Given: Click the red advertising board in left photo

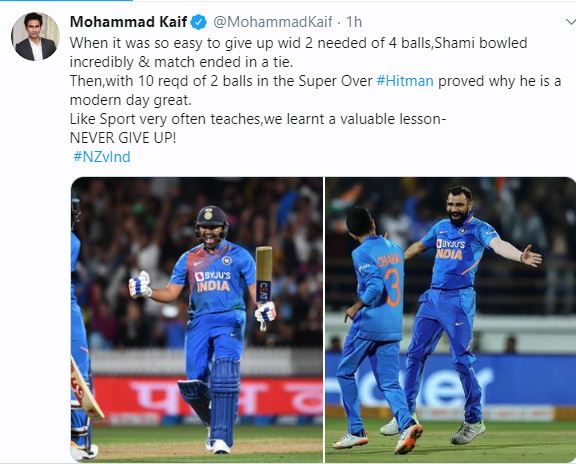Looking at the screenshot, I should click(208, 396).
